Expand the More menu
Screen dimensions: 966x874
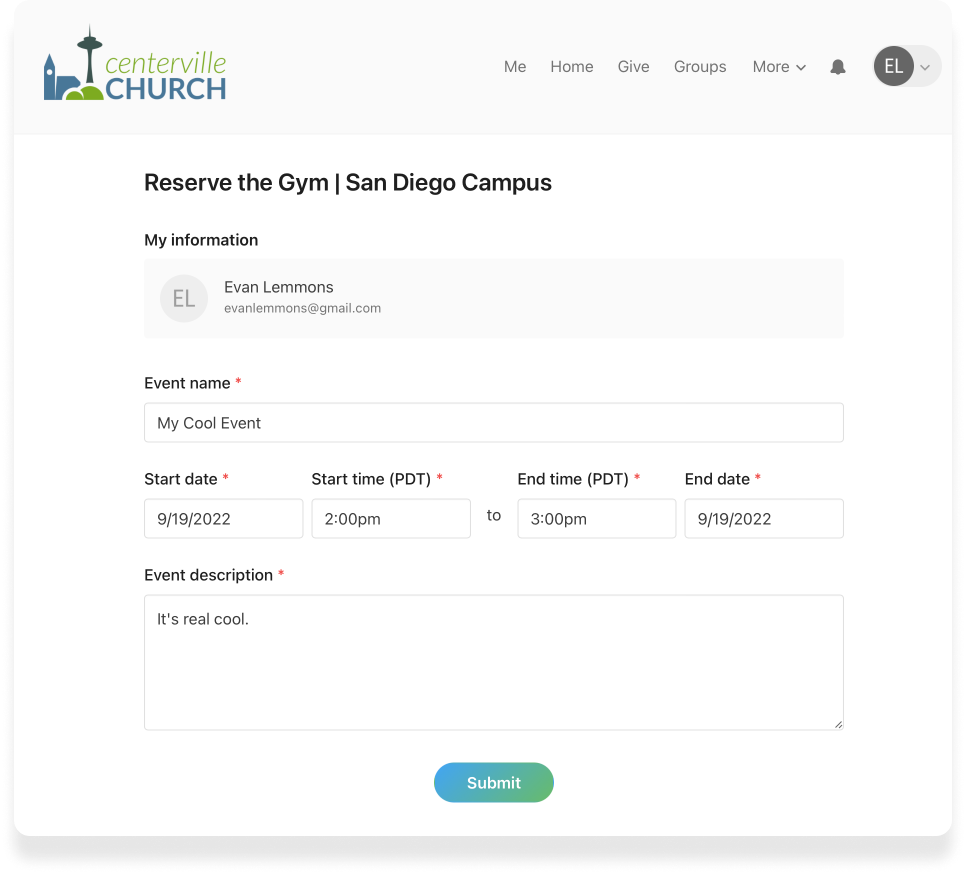pyautogui.click(x=779, y=67)
